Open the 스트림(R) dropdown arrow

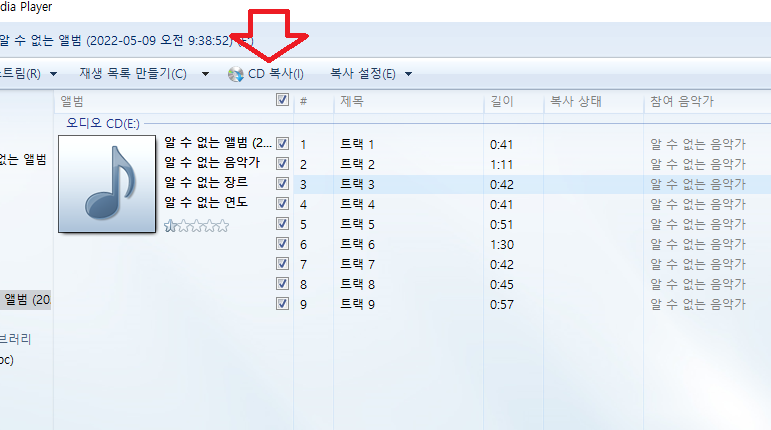[54, 74]
